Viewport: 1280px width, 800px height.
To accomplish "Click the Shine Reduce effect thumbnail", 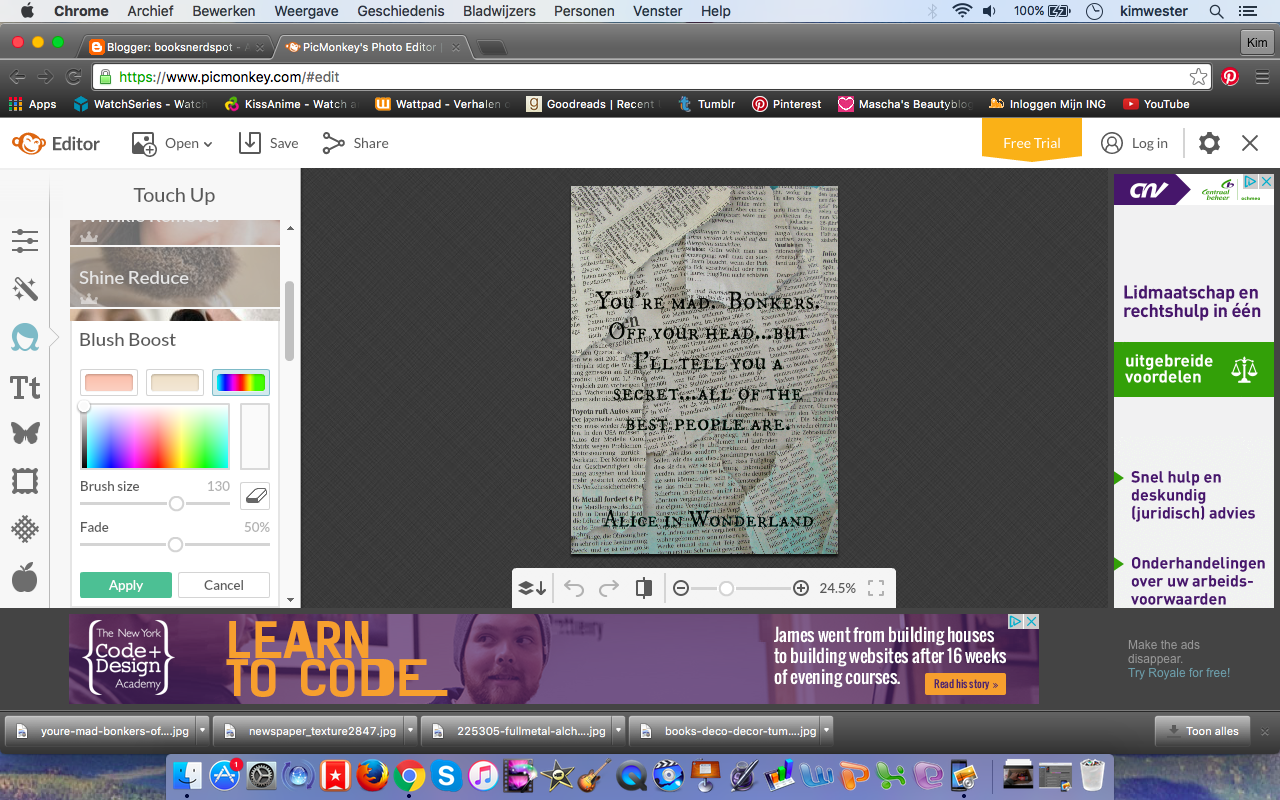I will point(175,277).
